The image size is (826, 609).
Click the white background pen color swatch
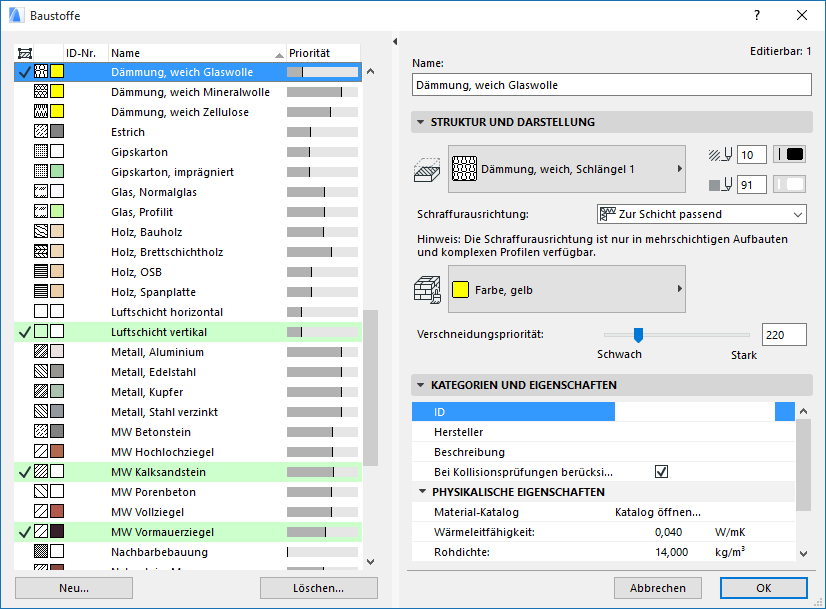[x=789, y=184]
